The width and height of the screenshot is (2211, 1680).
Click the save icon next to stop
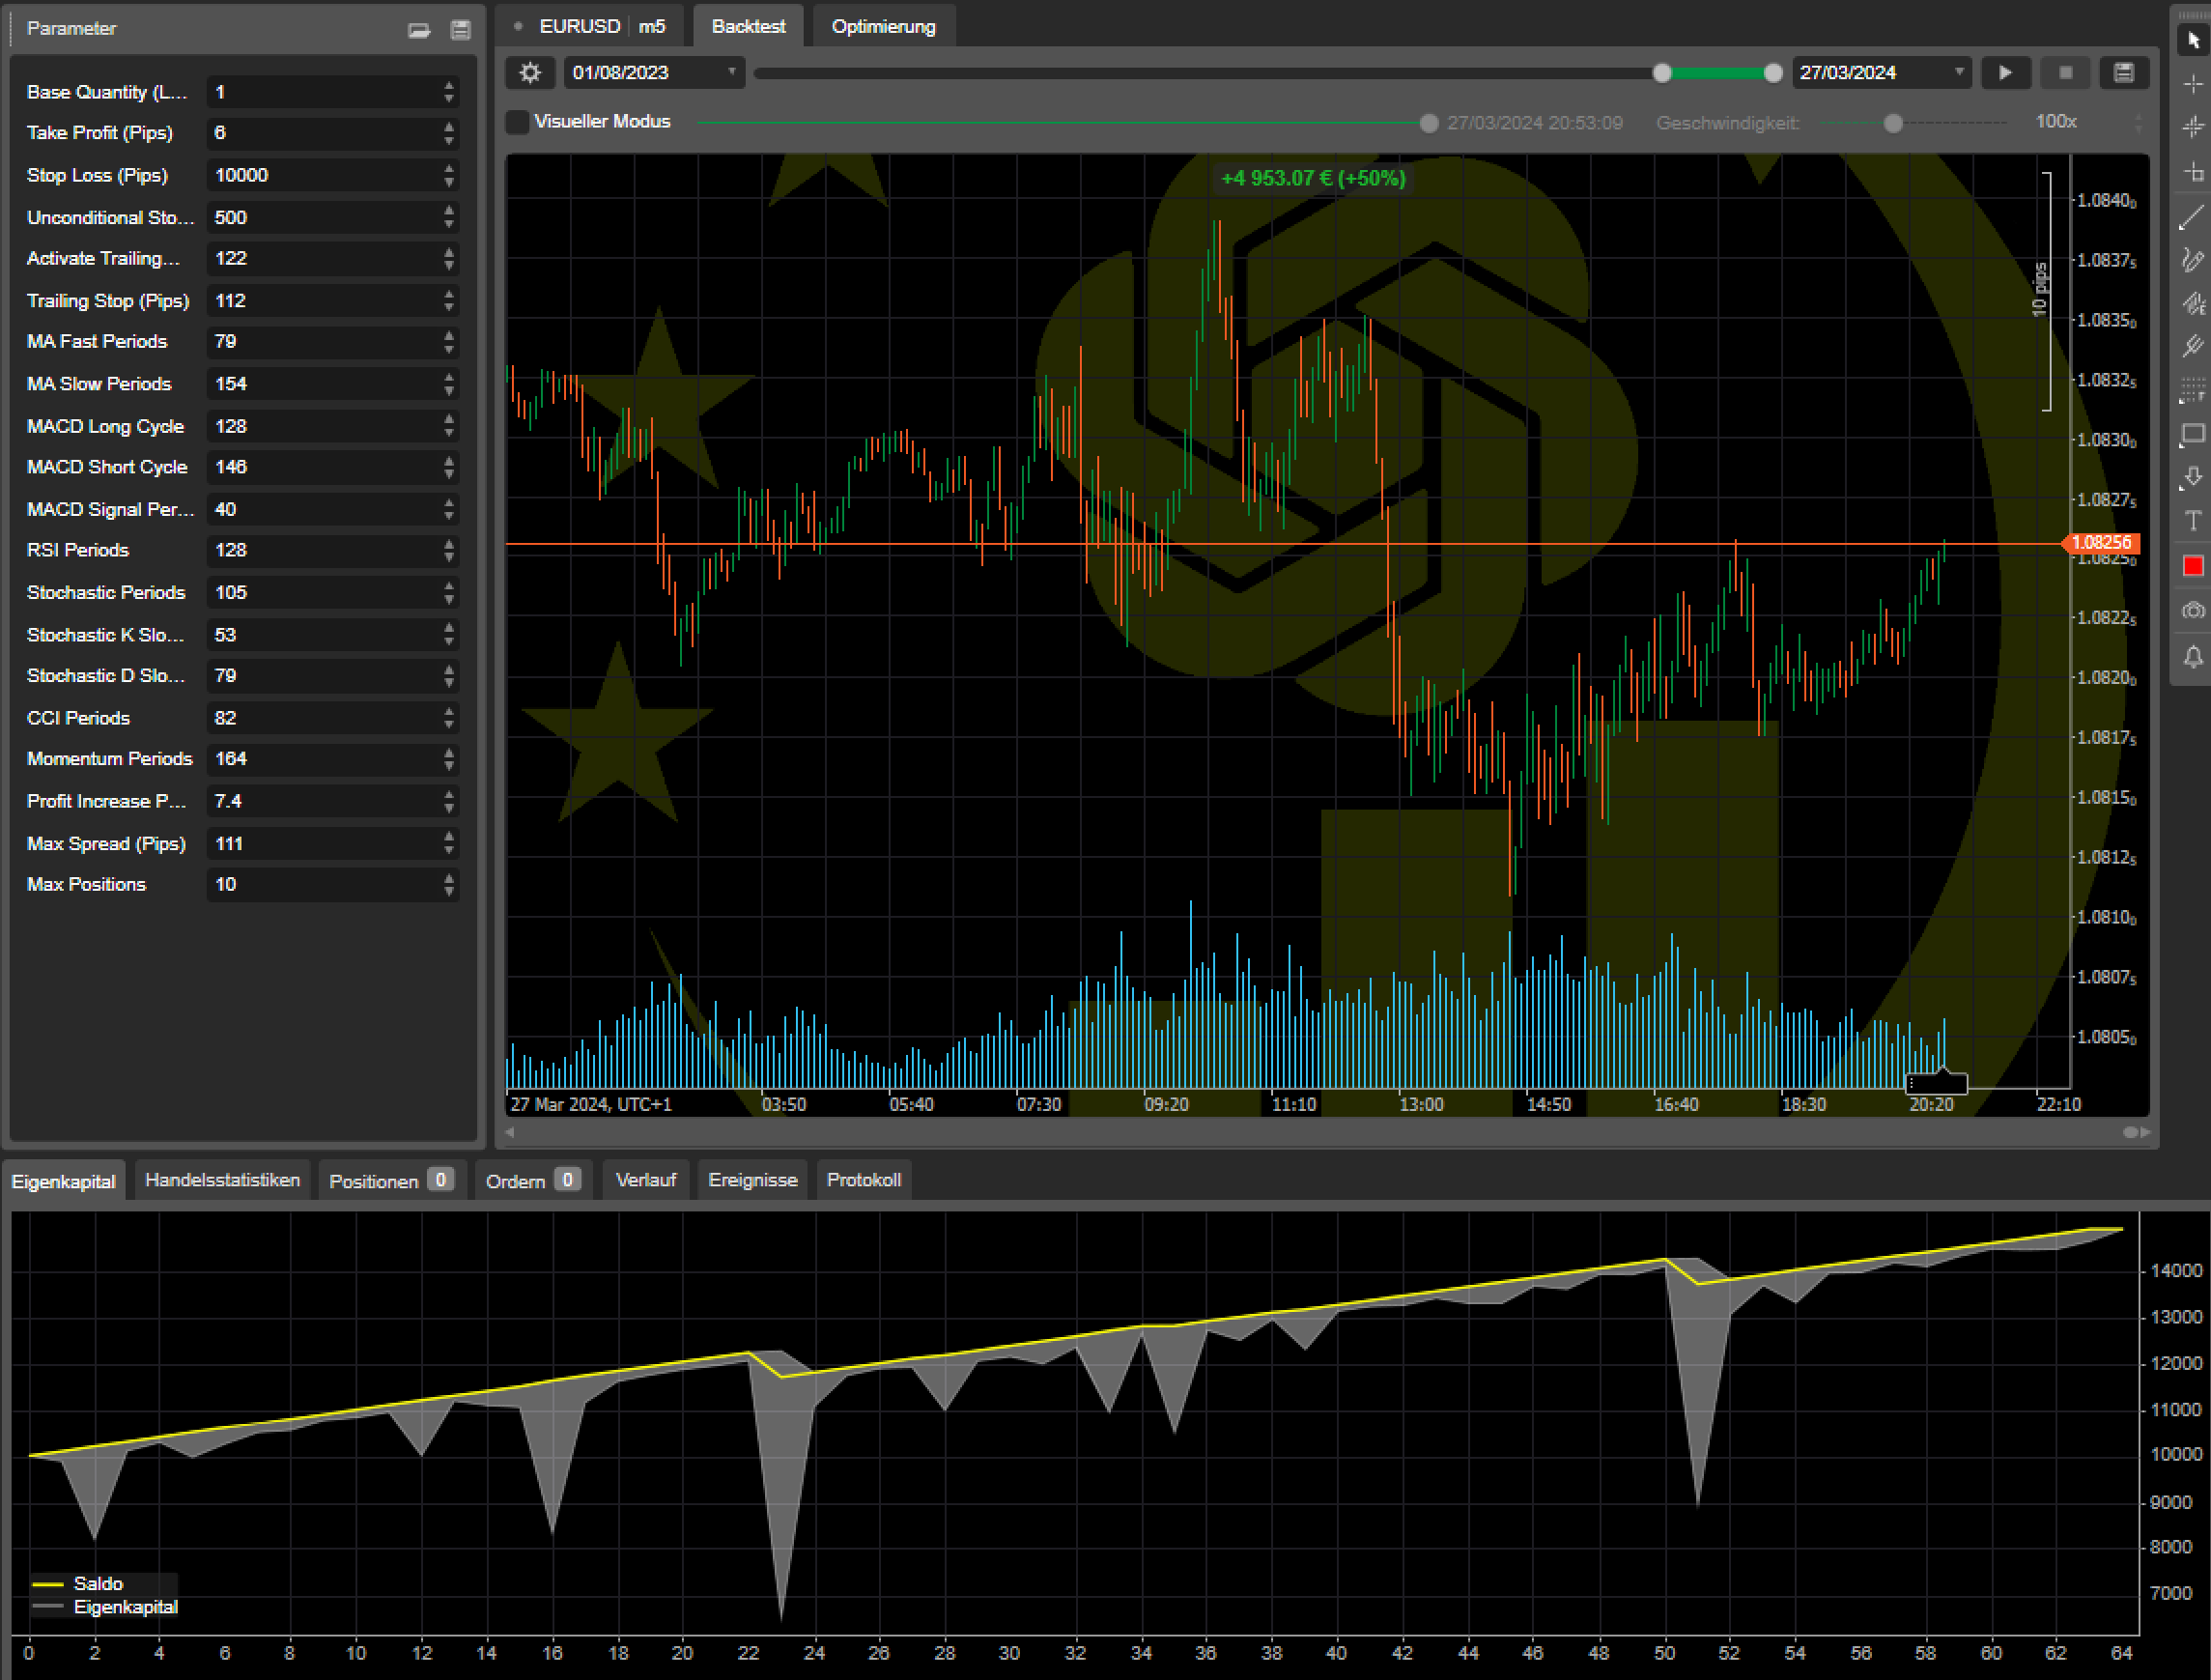[x=2124, y=72]
